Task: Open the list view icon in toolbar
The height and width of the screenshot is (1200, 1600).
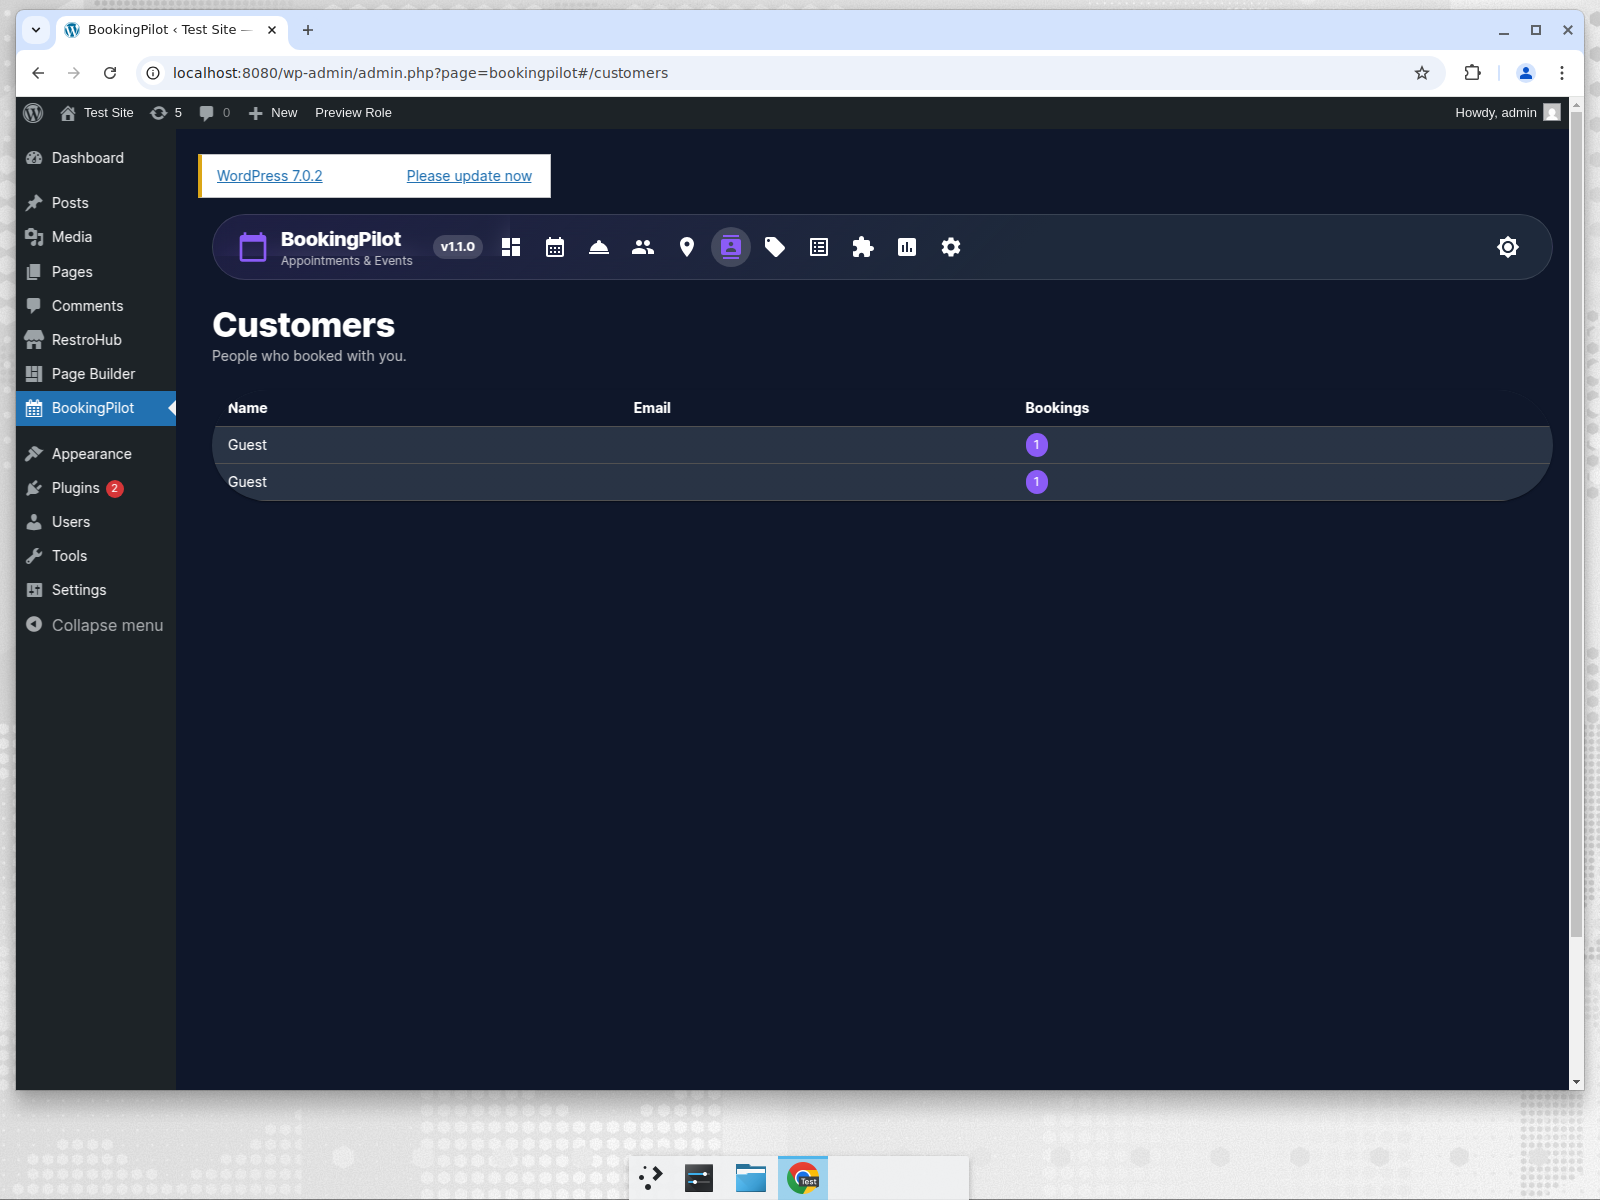Action: pyautogui.click(x=819, y=247)
